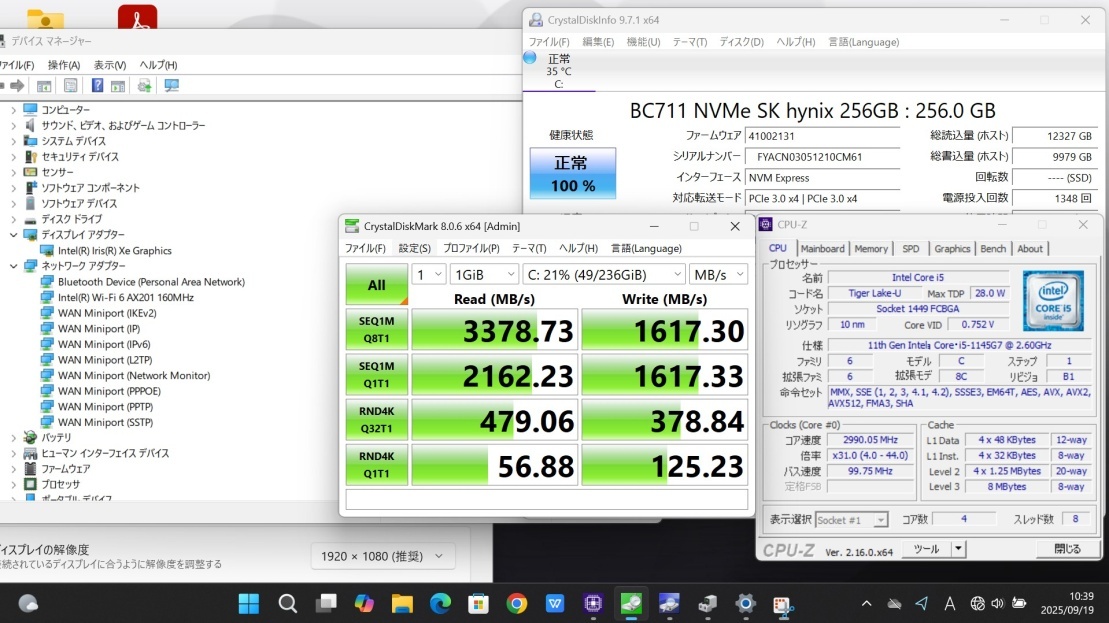The height and width of the screenshot is (623, 1109).
Task: Open Google Chrome from the taskbar
Action: click(x=517, y=603)
